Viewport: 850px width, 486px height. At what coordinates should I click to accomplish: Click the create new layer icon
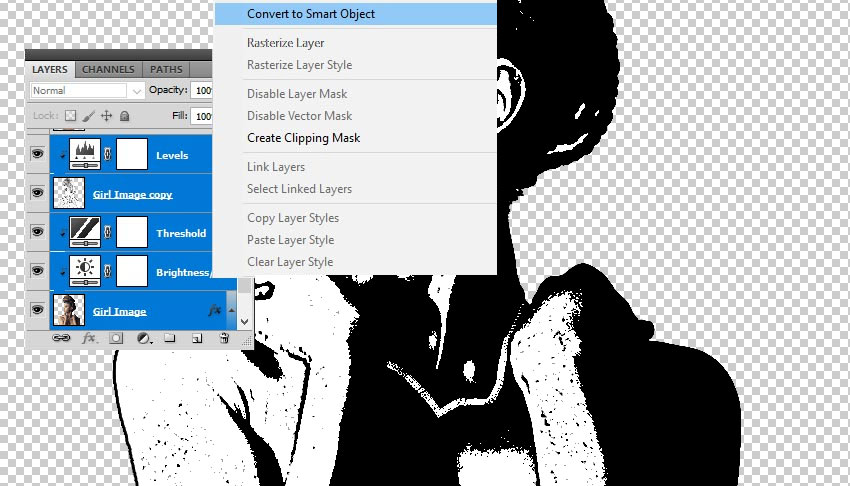[x=197, y=338]
